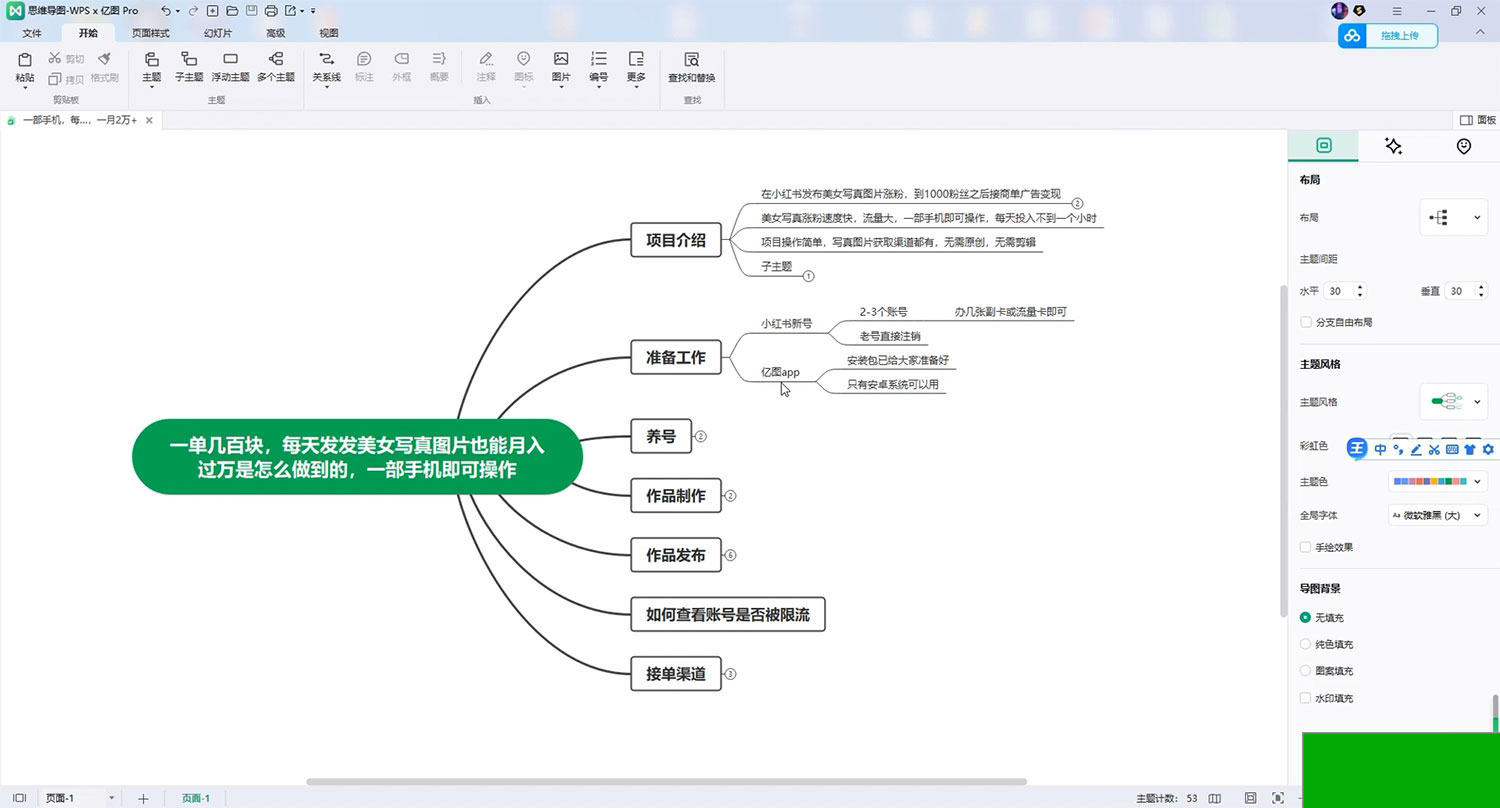Open the 文件 menu
The width and height of the screenshot is (1500, 808).
(32, 33)
